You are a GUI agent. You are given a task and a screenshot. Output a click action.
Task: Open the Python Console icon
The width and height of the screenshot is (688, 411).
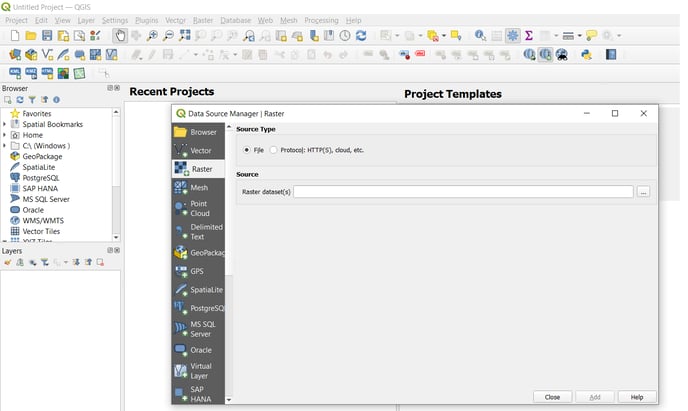586,54
